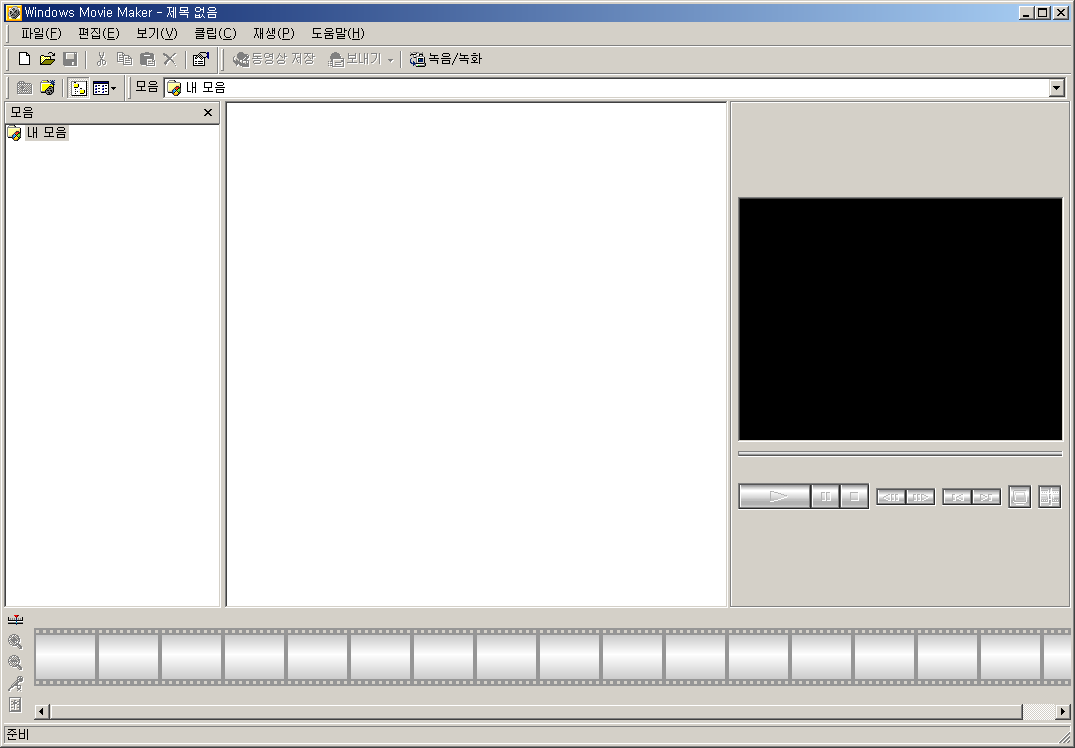Toggle the collections pane toolbar icon
This screenshot has height=748, width=1075.
point(79,88)
